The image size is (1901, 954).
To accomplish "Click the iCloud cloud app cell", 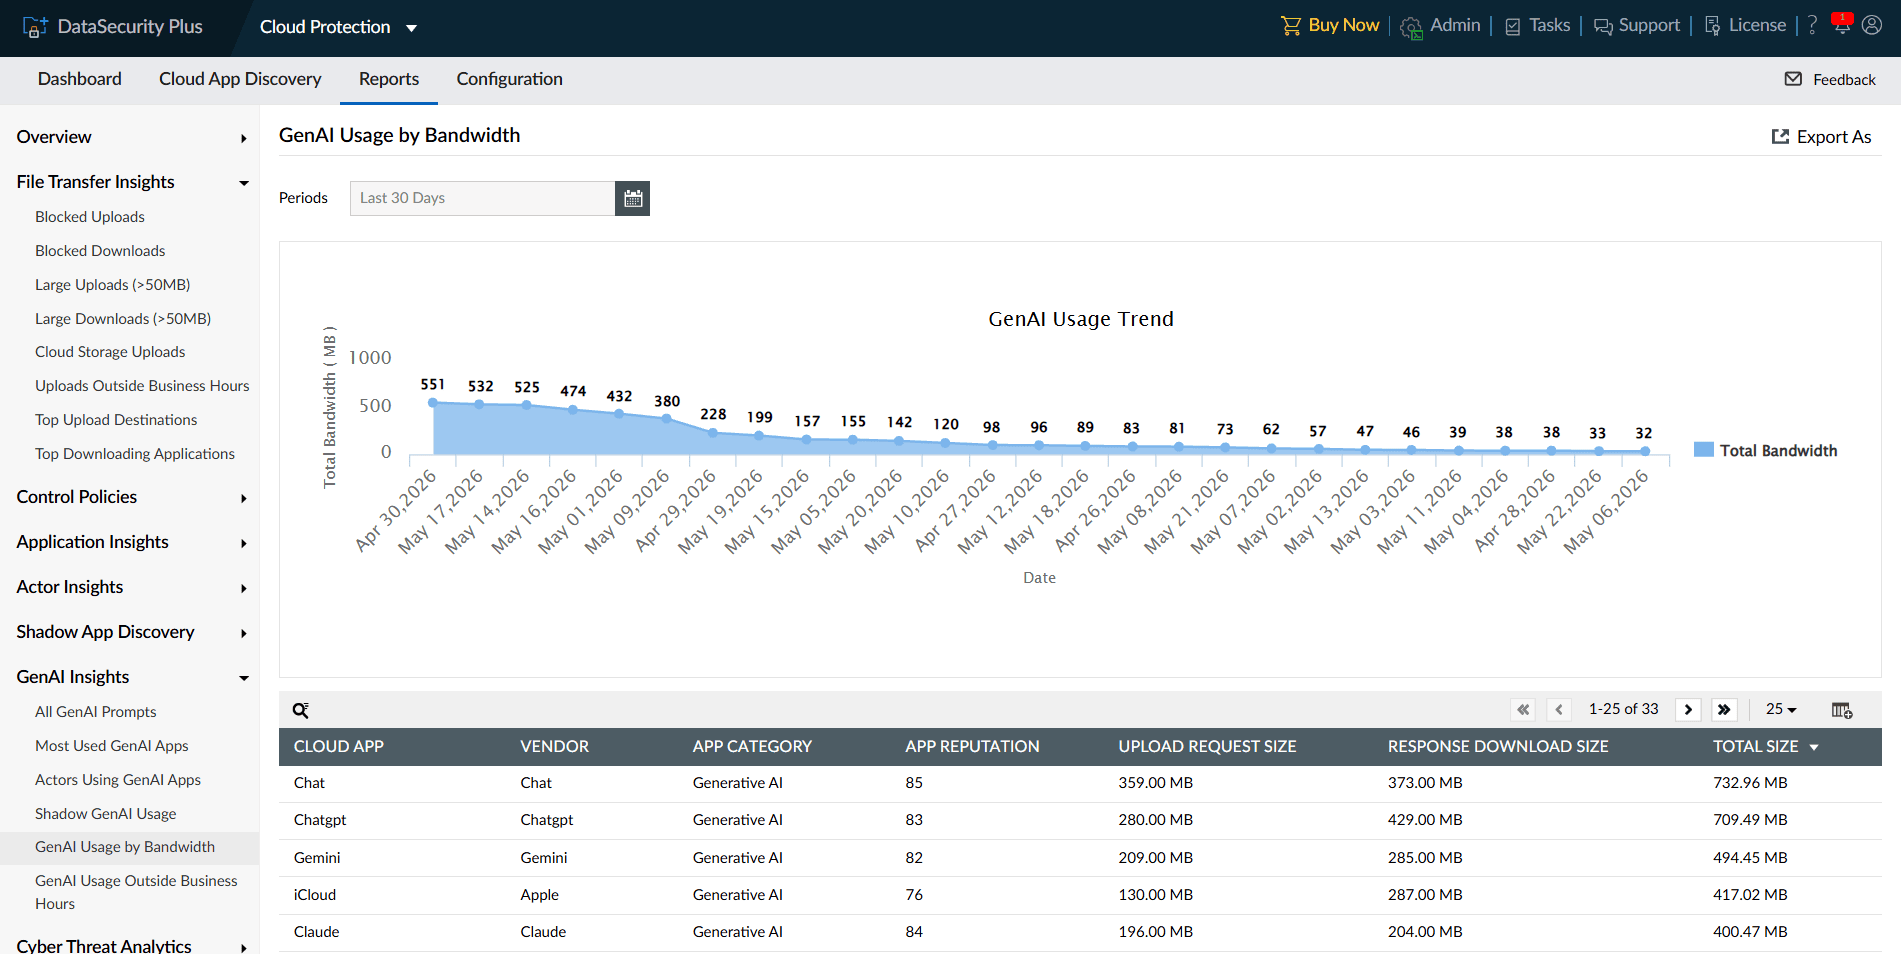I will click(x=315, y=895).
